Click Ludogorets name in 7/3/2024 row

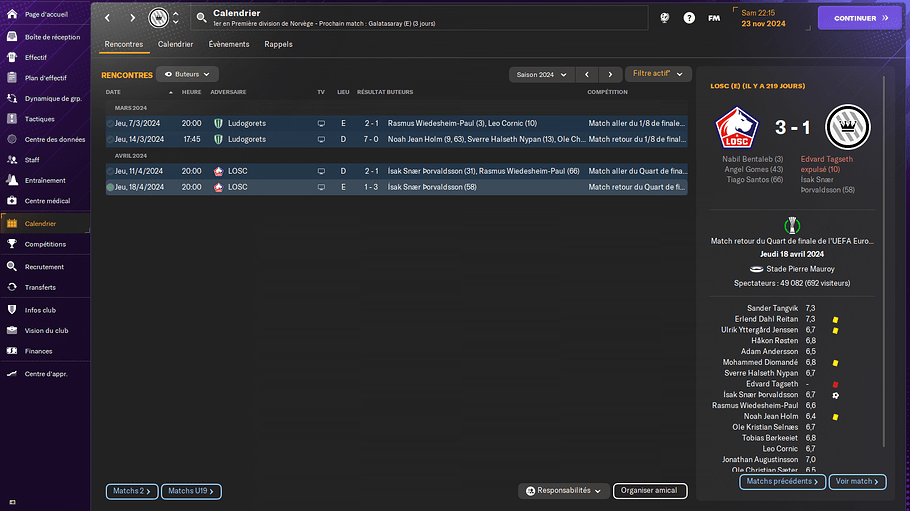tap(247, 123)
